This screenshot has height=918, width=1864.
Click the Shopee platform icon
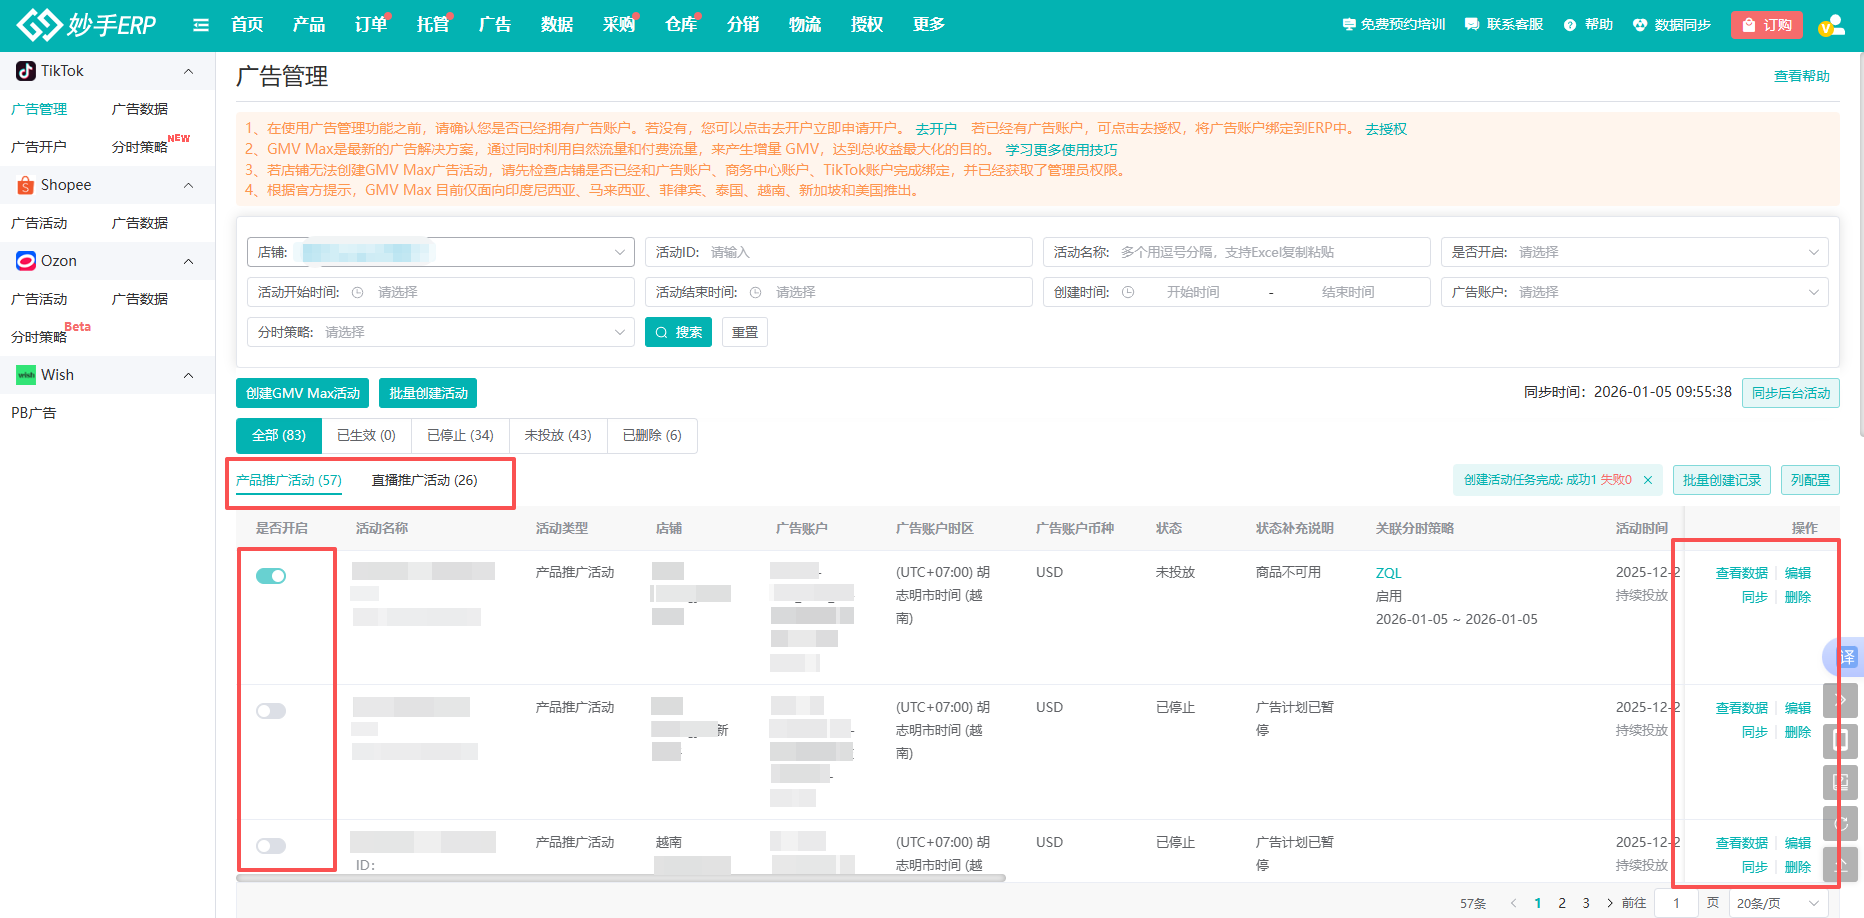coord(26,185)
